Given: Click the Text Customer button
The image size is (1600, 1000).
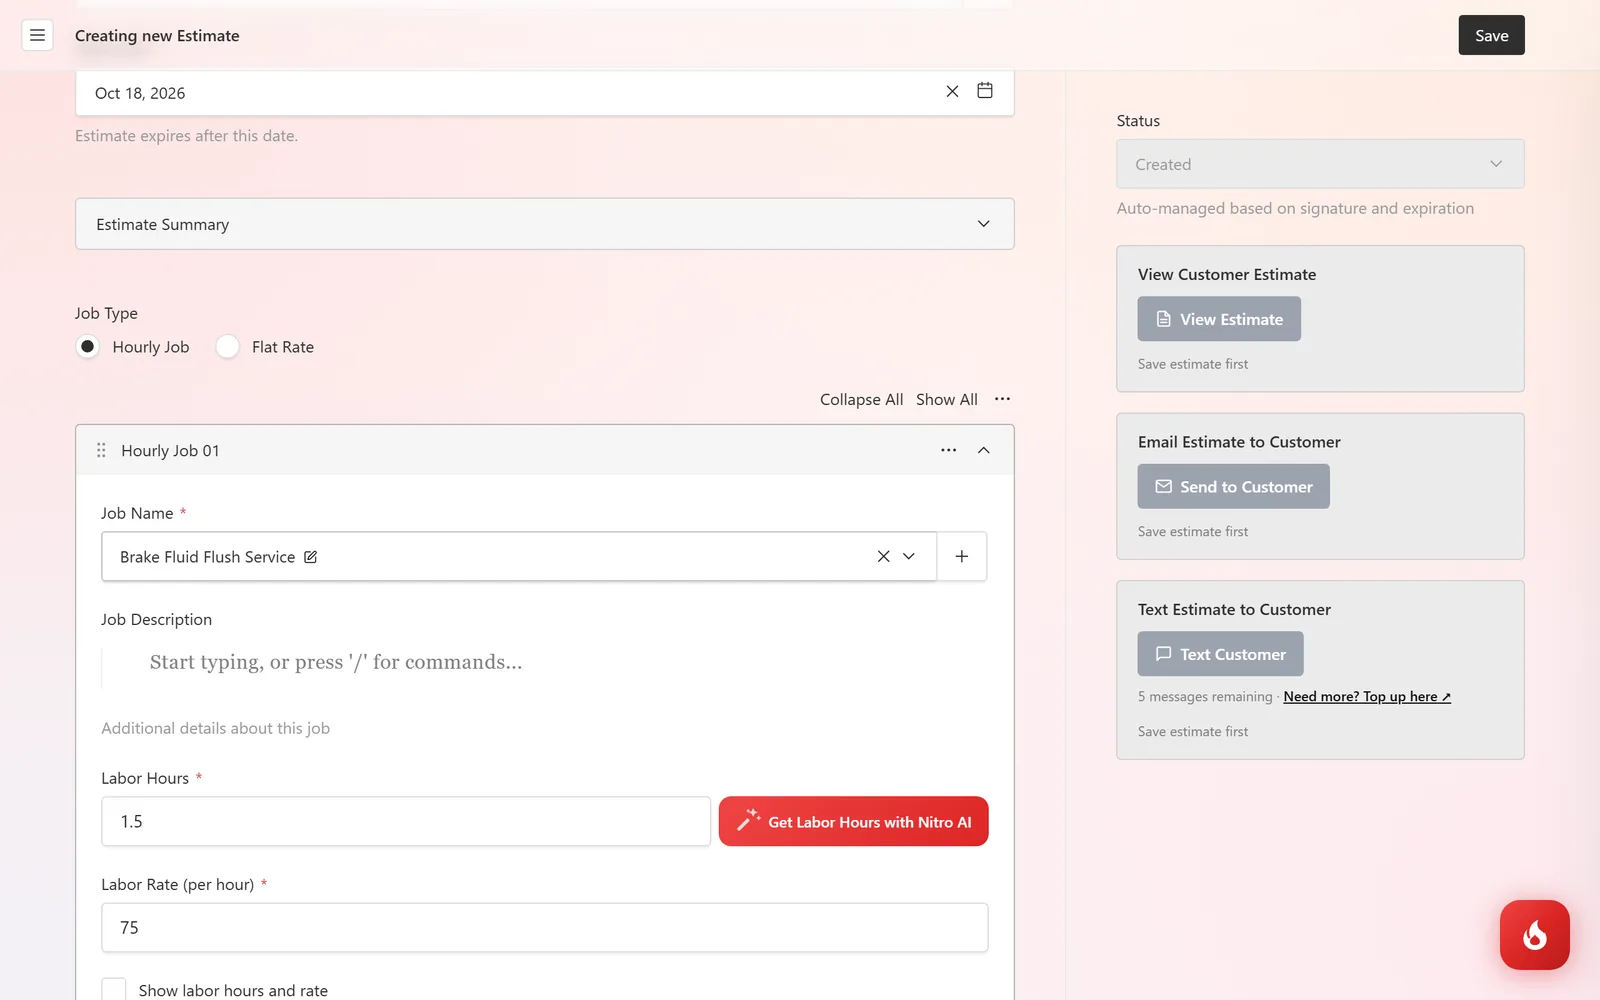Looking at the screenshot, I should (1220, 654).
